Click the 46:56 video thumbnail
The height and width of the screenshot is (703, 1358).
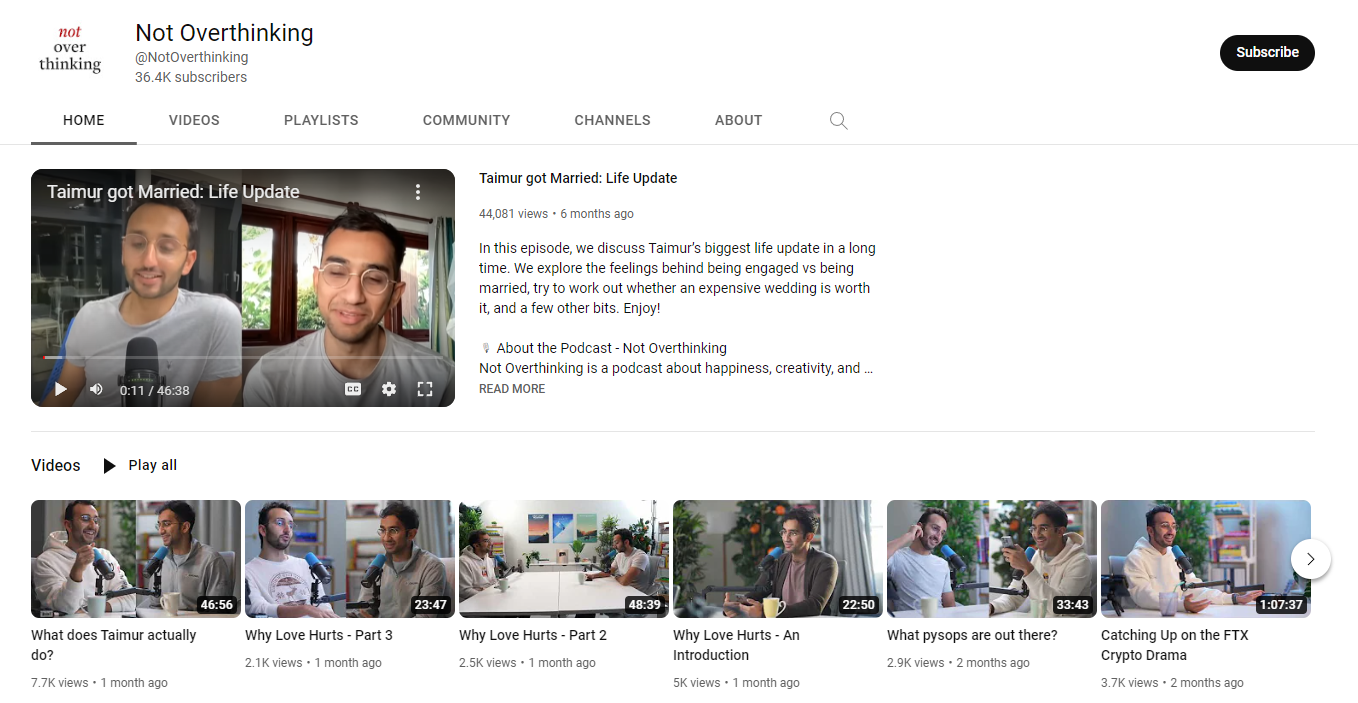(x=136, y=559)
